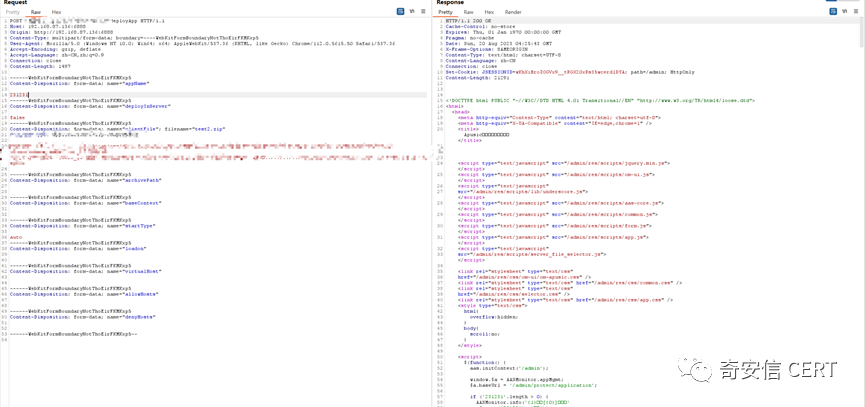Click the form-data name="startType" line
The image size is (865, 407).
[x=83, y=226]
